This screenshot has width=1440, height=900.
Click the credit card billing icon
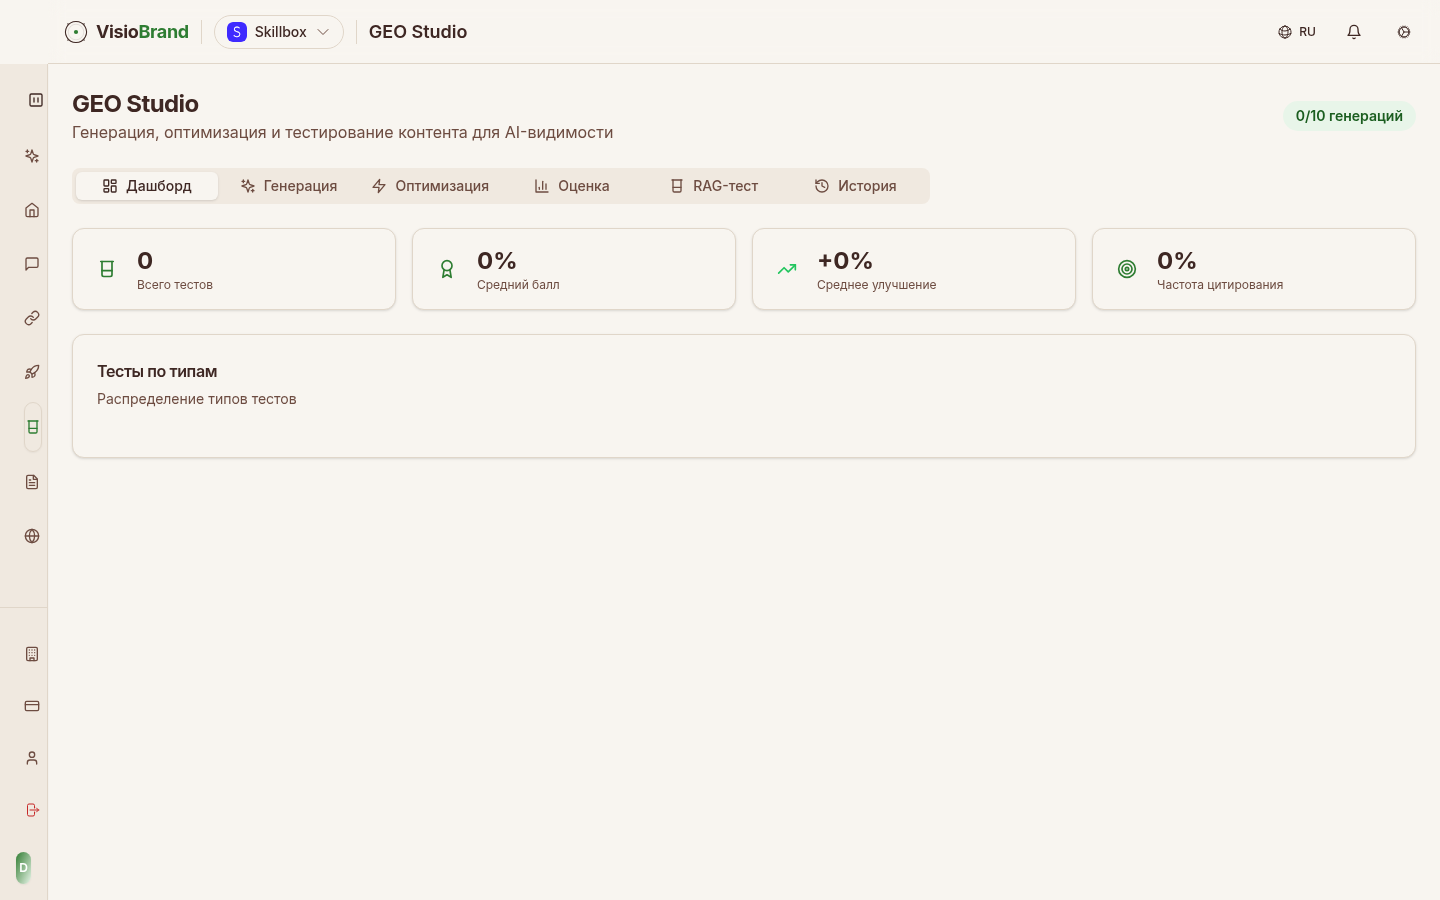coord(32,706)
